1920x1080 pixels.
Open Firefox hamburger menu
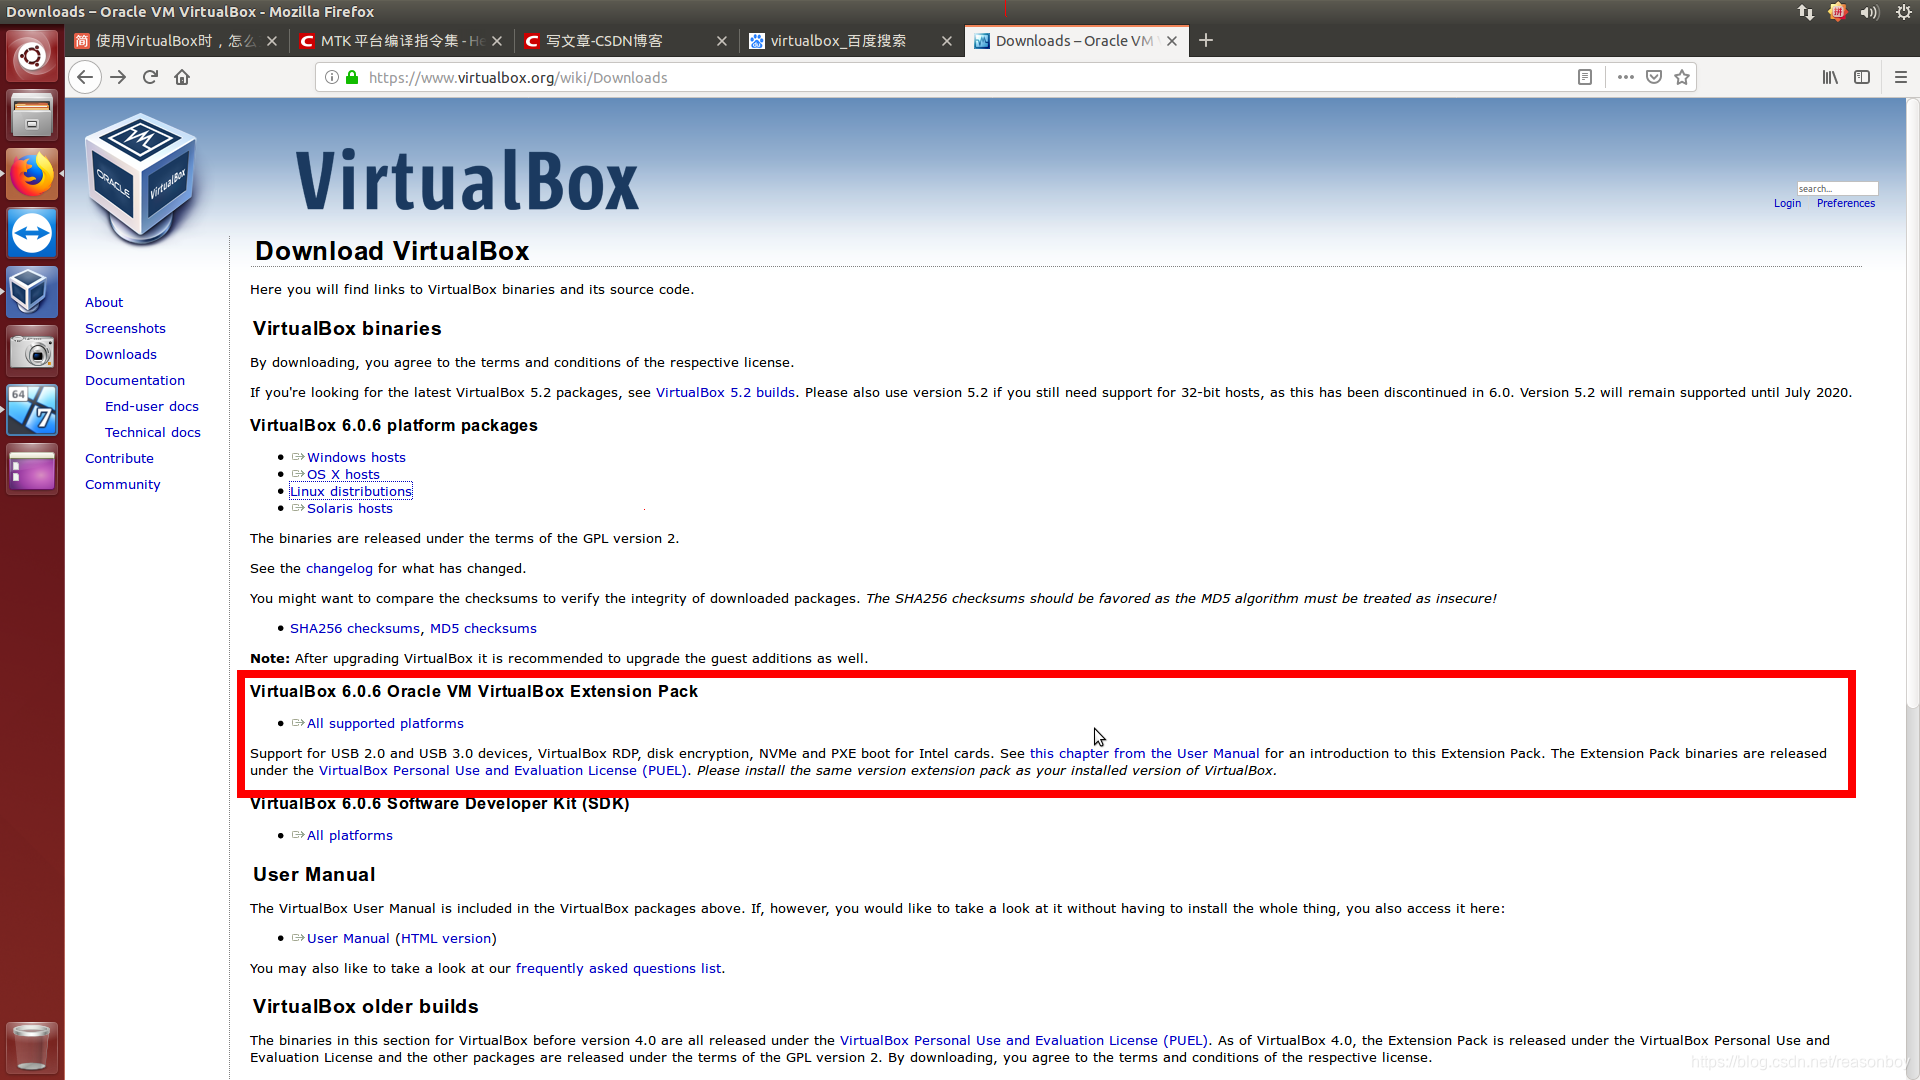click(1901, 77)
